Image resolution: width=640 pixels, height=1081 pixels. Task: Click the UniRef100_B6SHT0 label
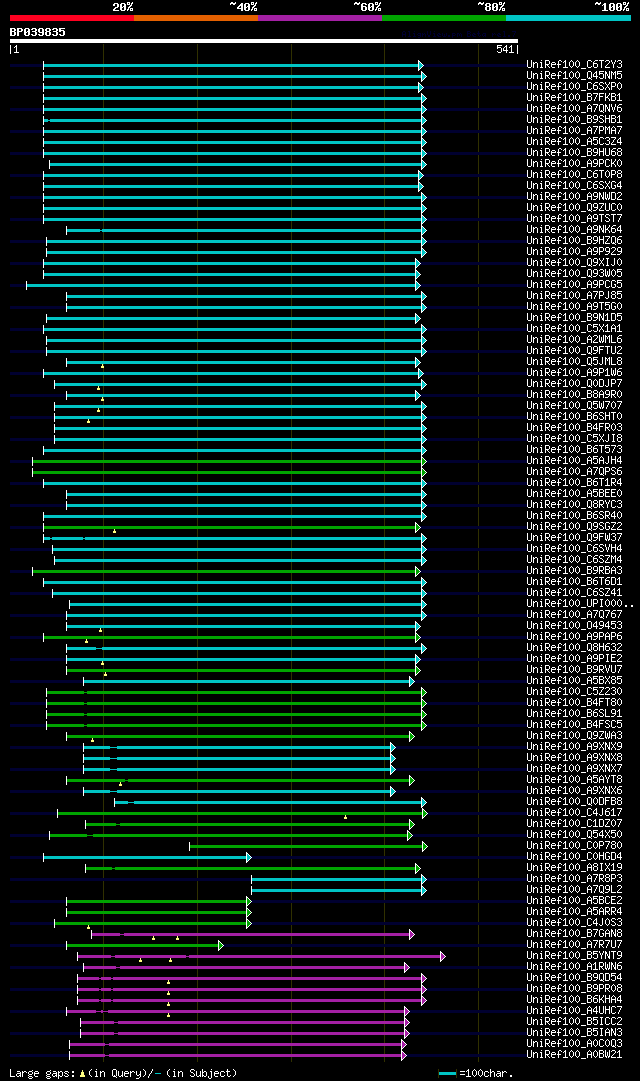point(574,417)
